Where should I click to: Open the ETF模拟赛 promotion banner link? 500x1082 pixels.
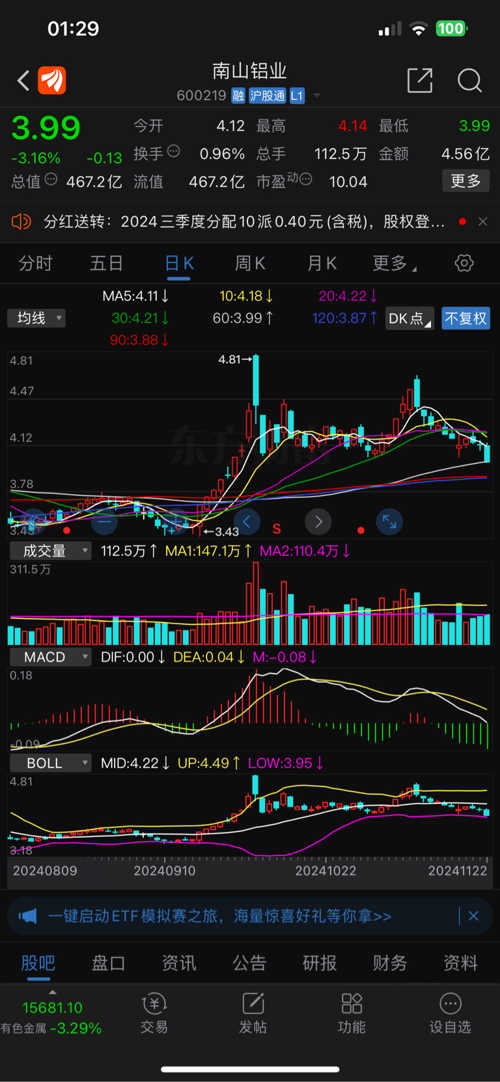[x=220, y=916]
